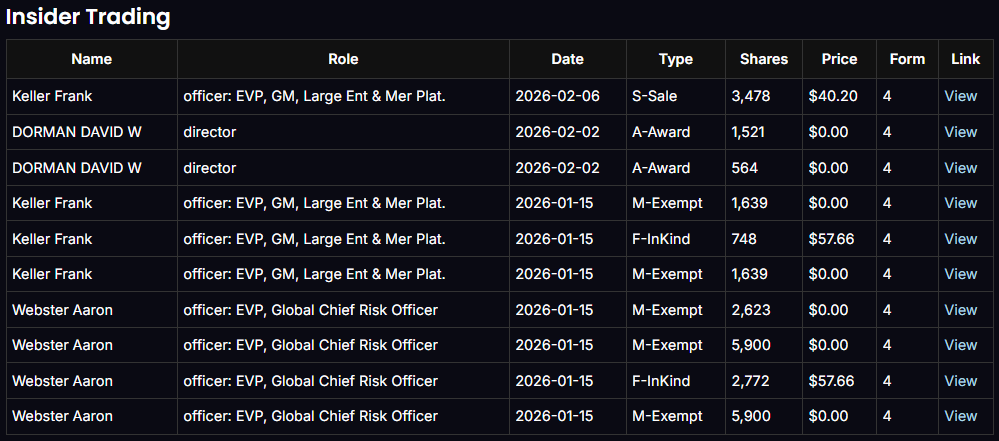
Task: Click the Role column header
Action: [x=343, y=59]
